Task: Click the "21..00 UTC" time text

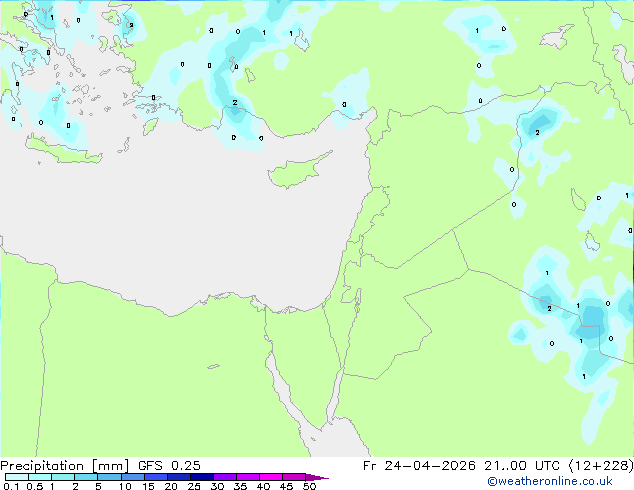Action: (522, 466)
